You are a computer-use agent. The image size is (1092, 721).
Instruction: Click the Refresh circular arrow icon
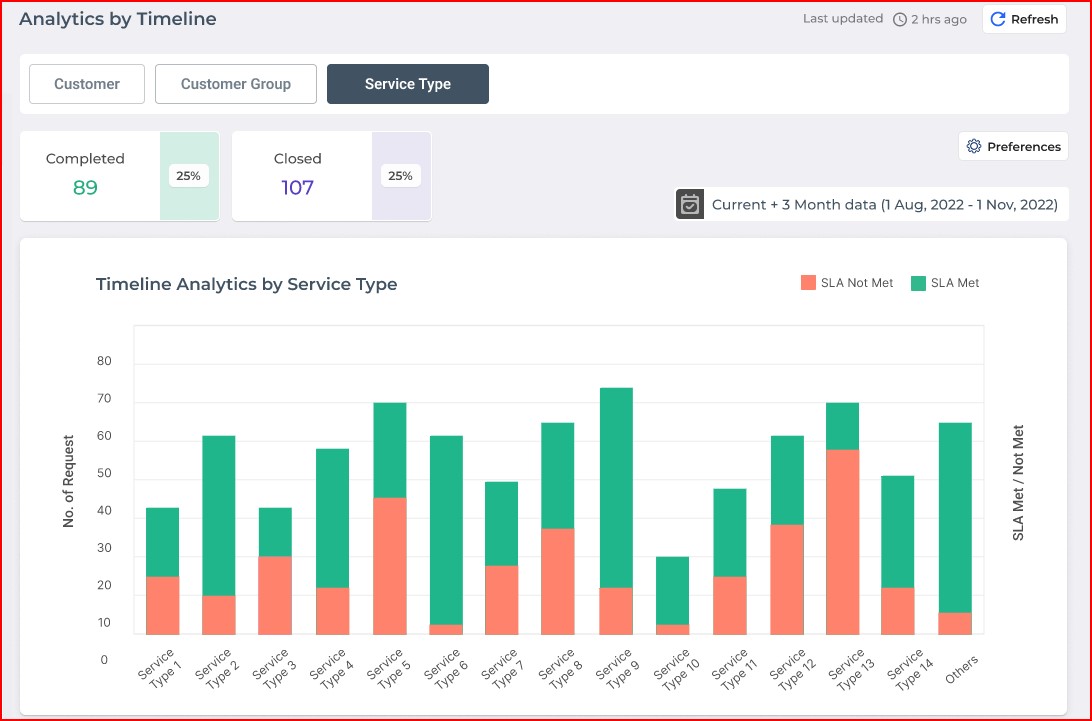tap(998, 19)
